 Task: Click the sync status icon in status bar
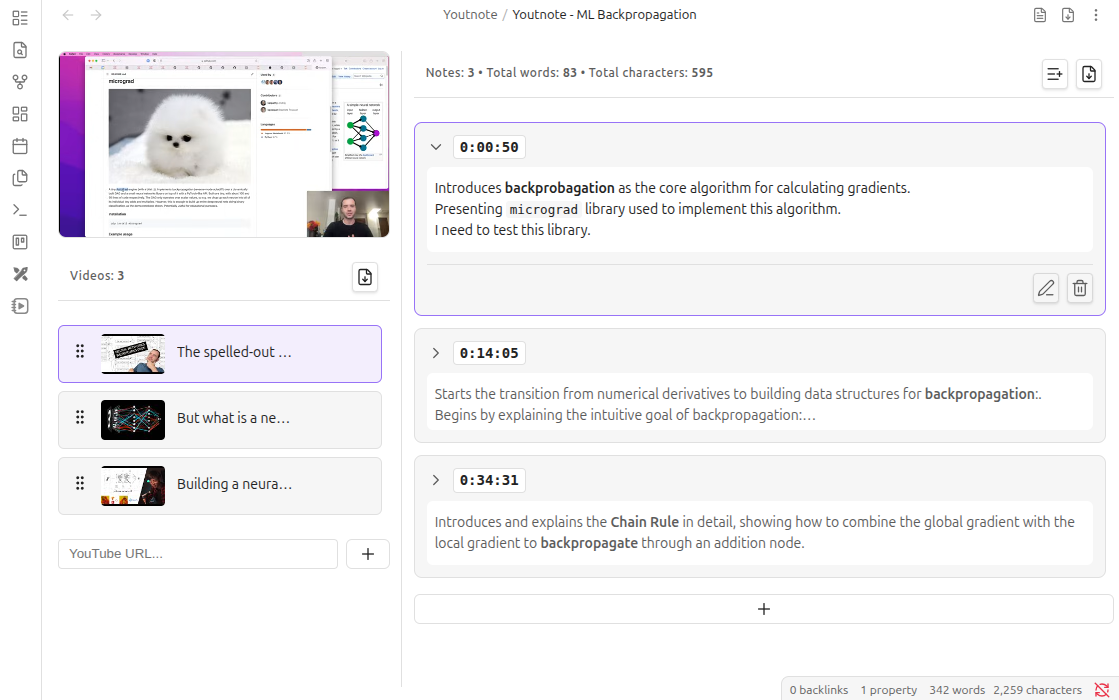(x=1102, y=690)
